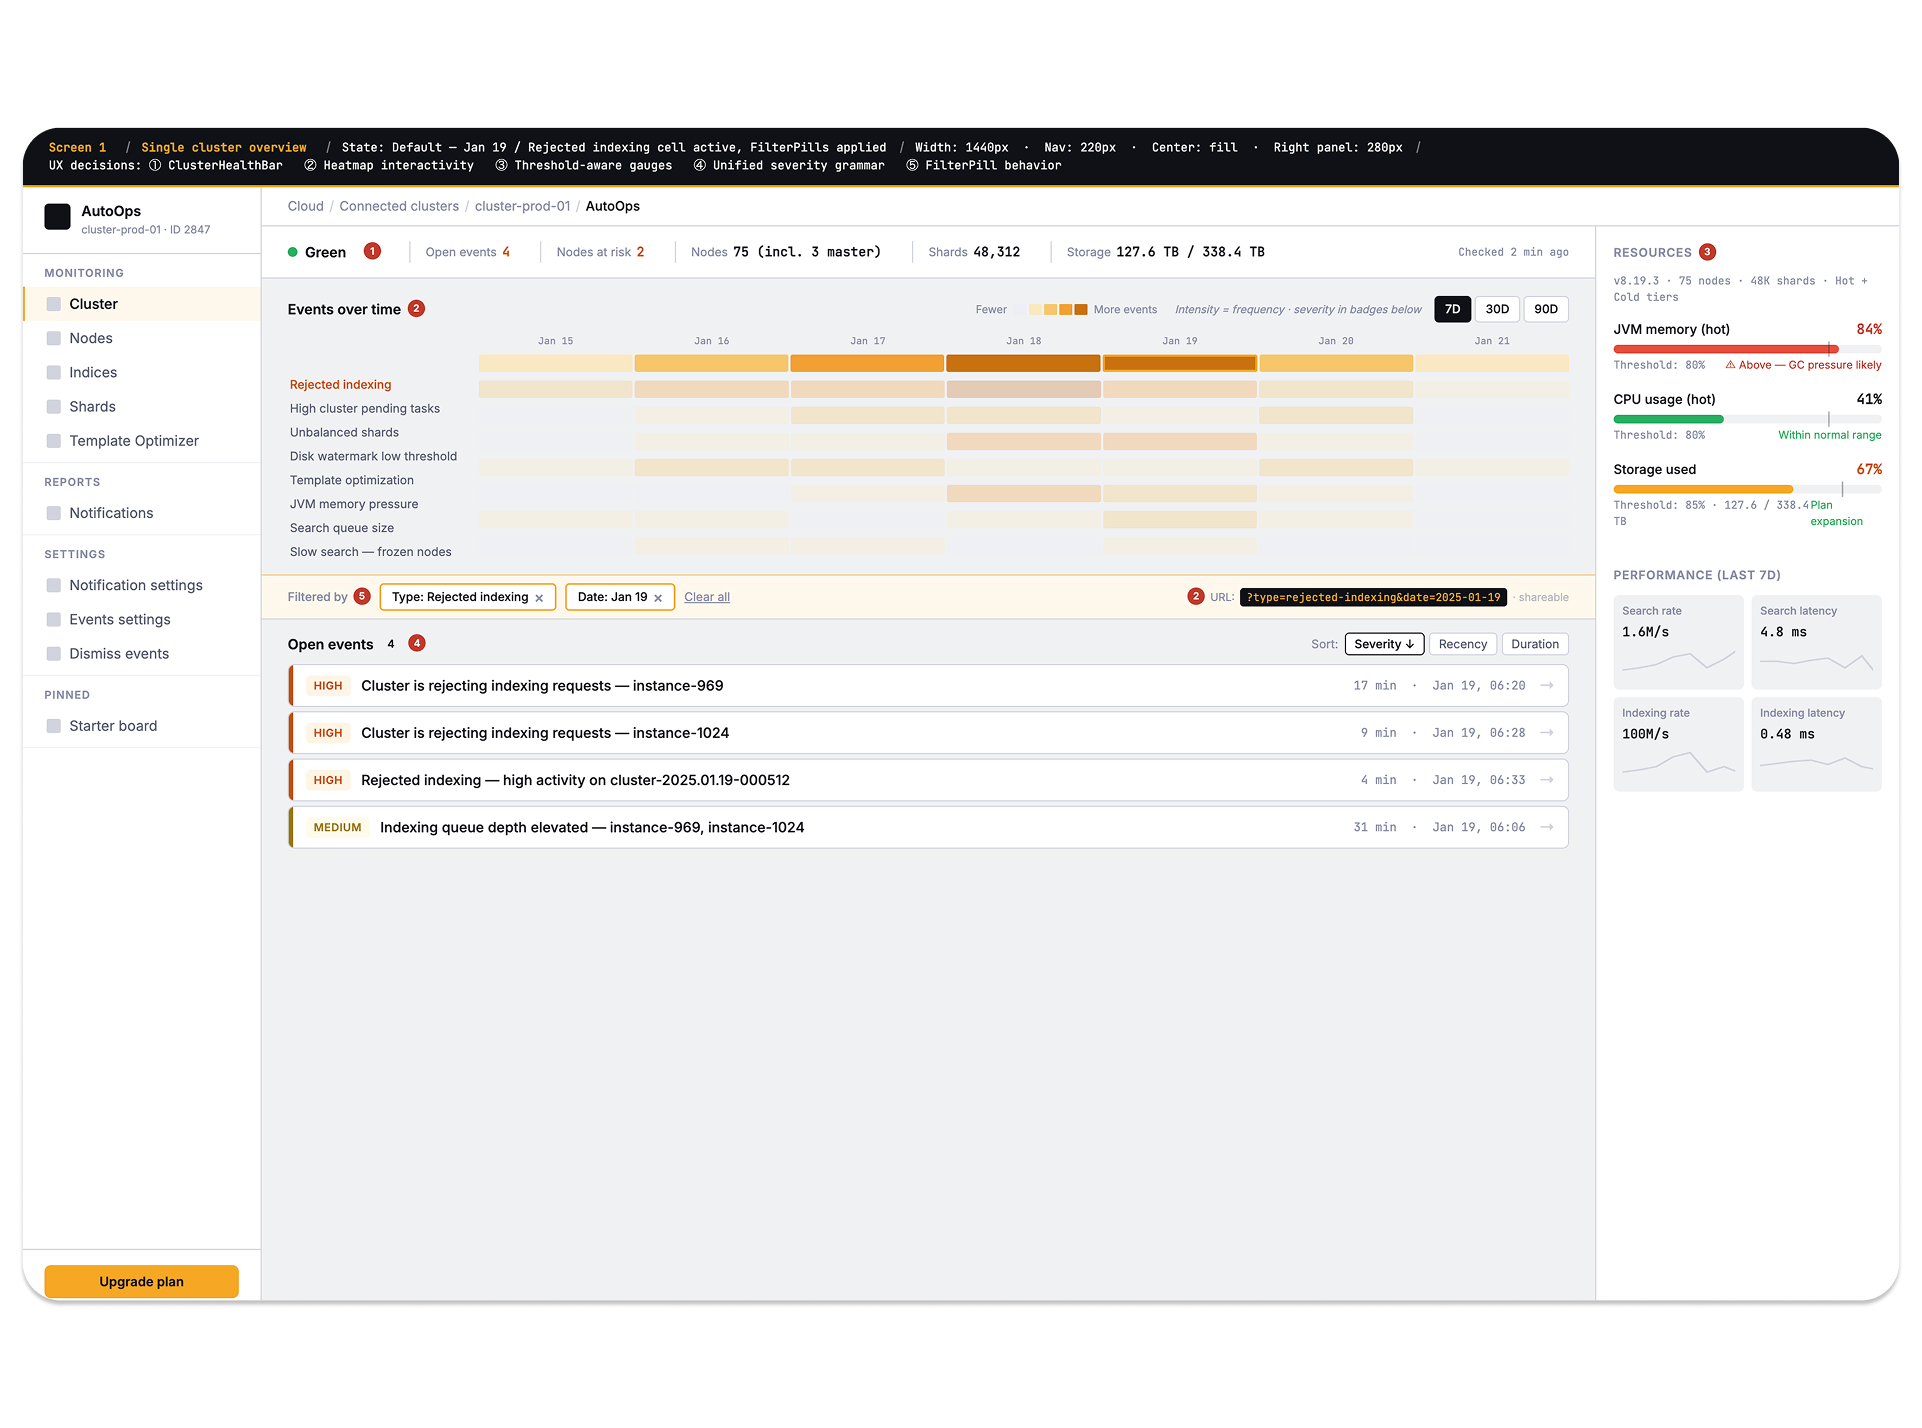Select the Shards icon in sidebar
Viewport: 1922px width, 1428px height.
54,406
